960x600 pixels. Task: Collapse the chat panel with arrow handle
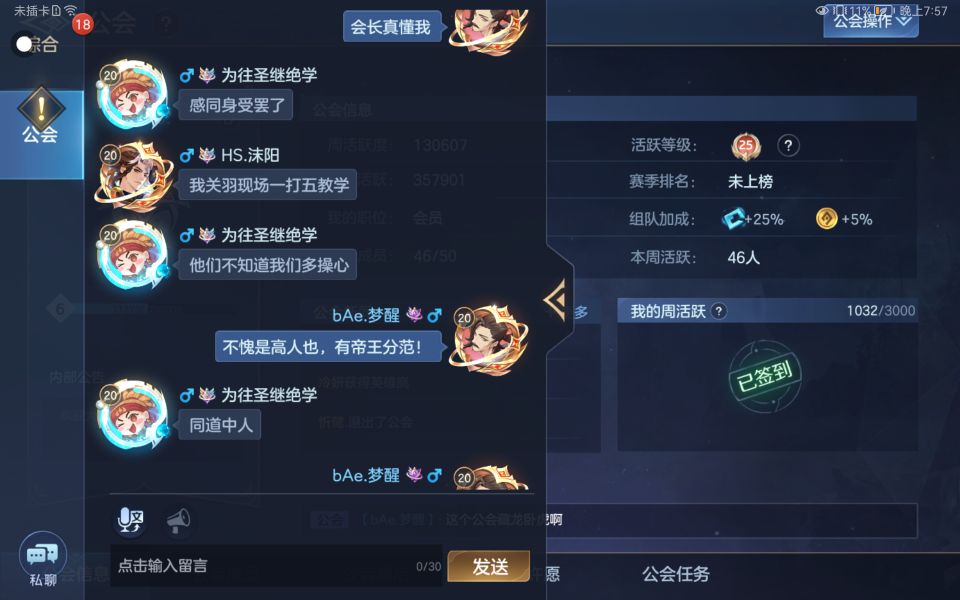[557, 299]
